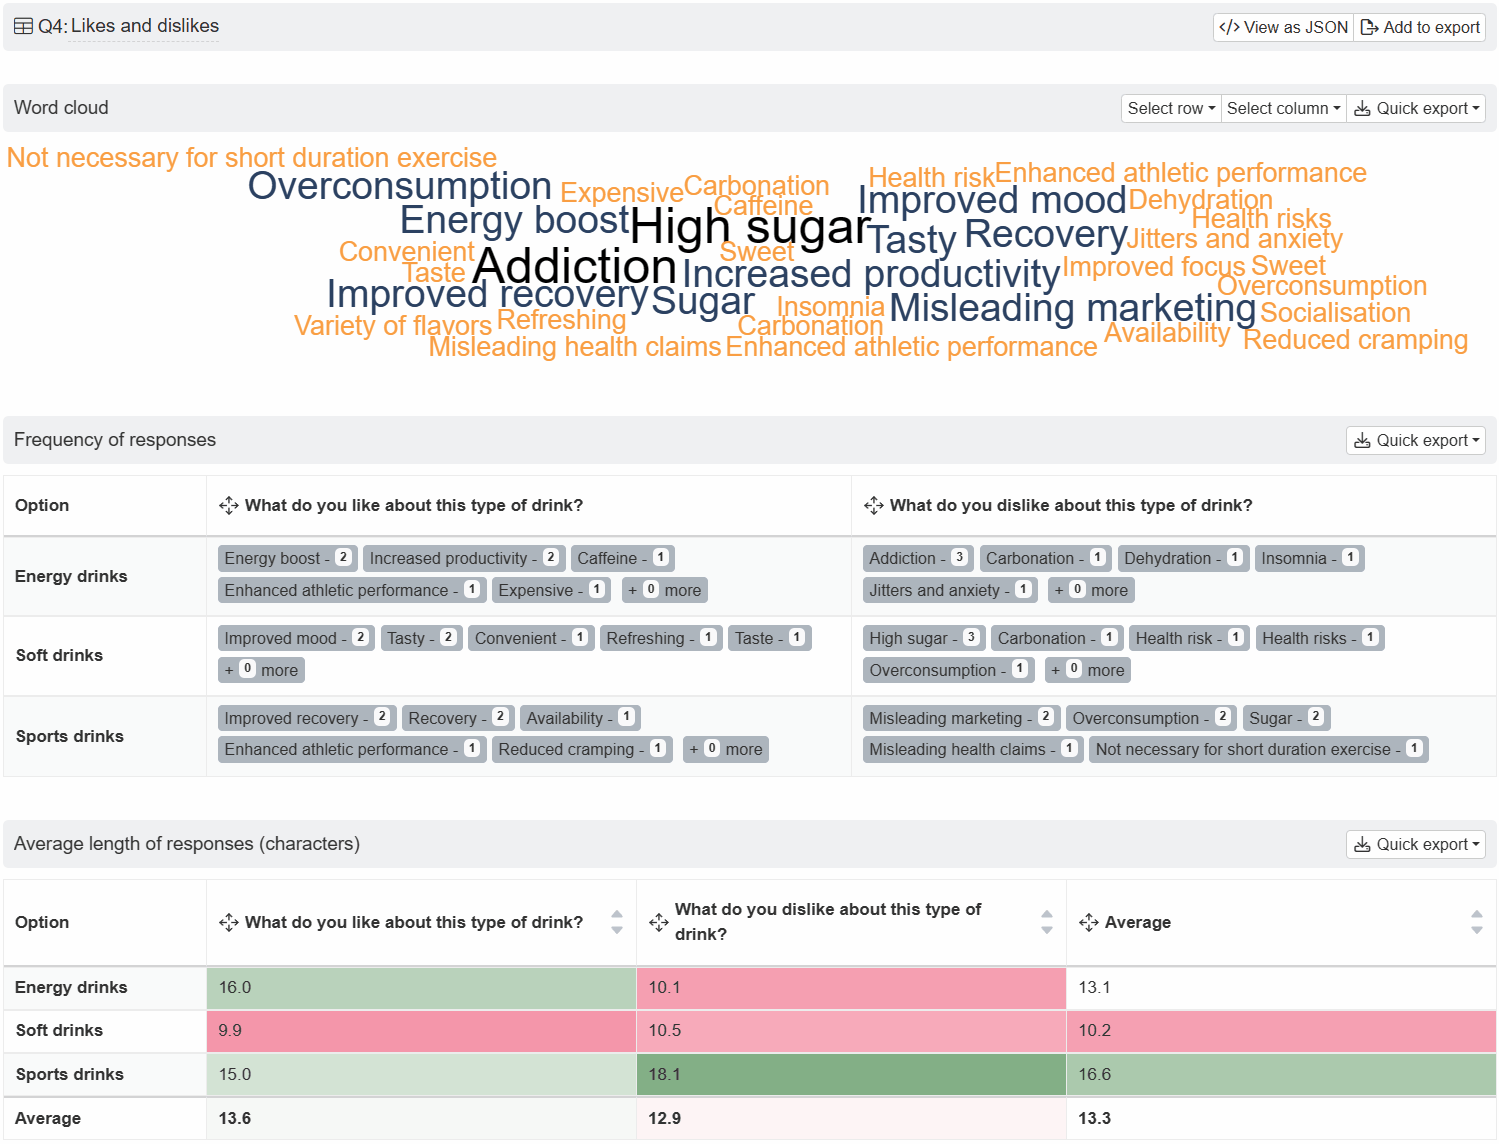Sort by 'like' column in Average length table
The width and height of the screenshot is (1499, 1144).
click(617, 922)
